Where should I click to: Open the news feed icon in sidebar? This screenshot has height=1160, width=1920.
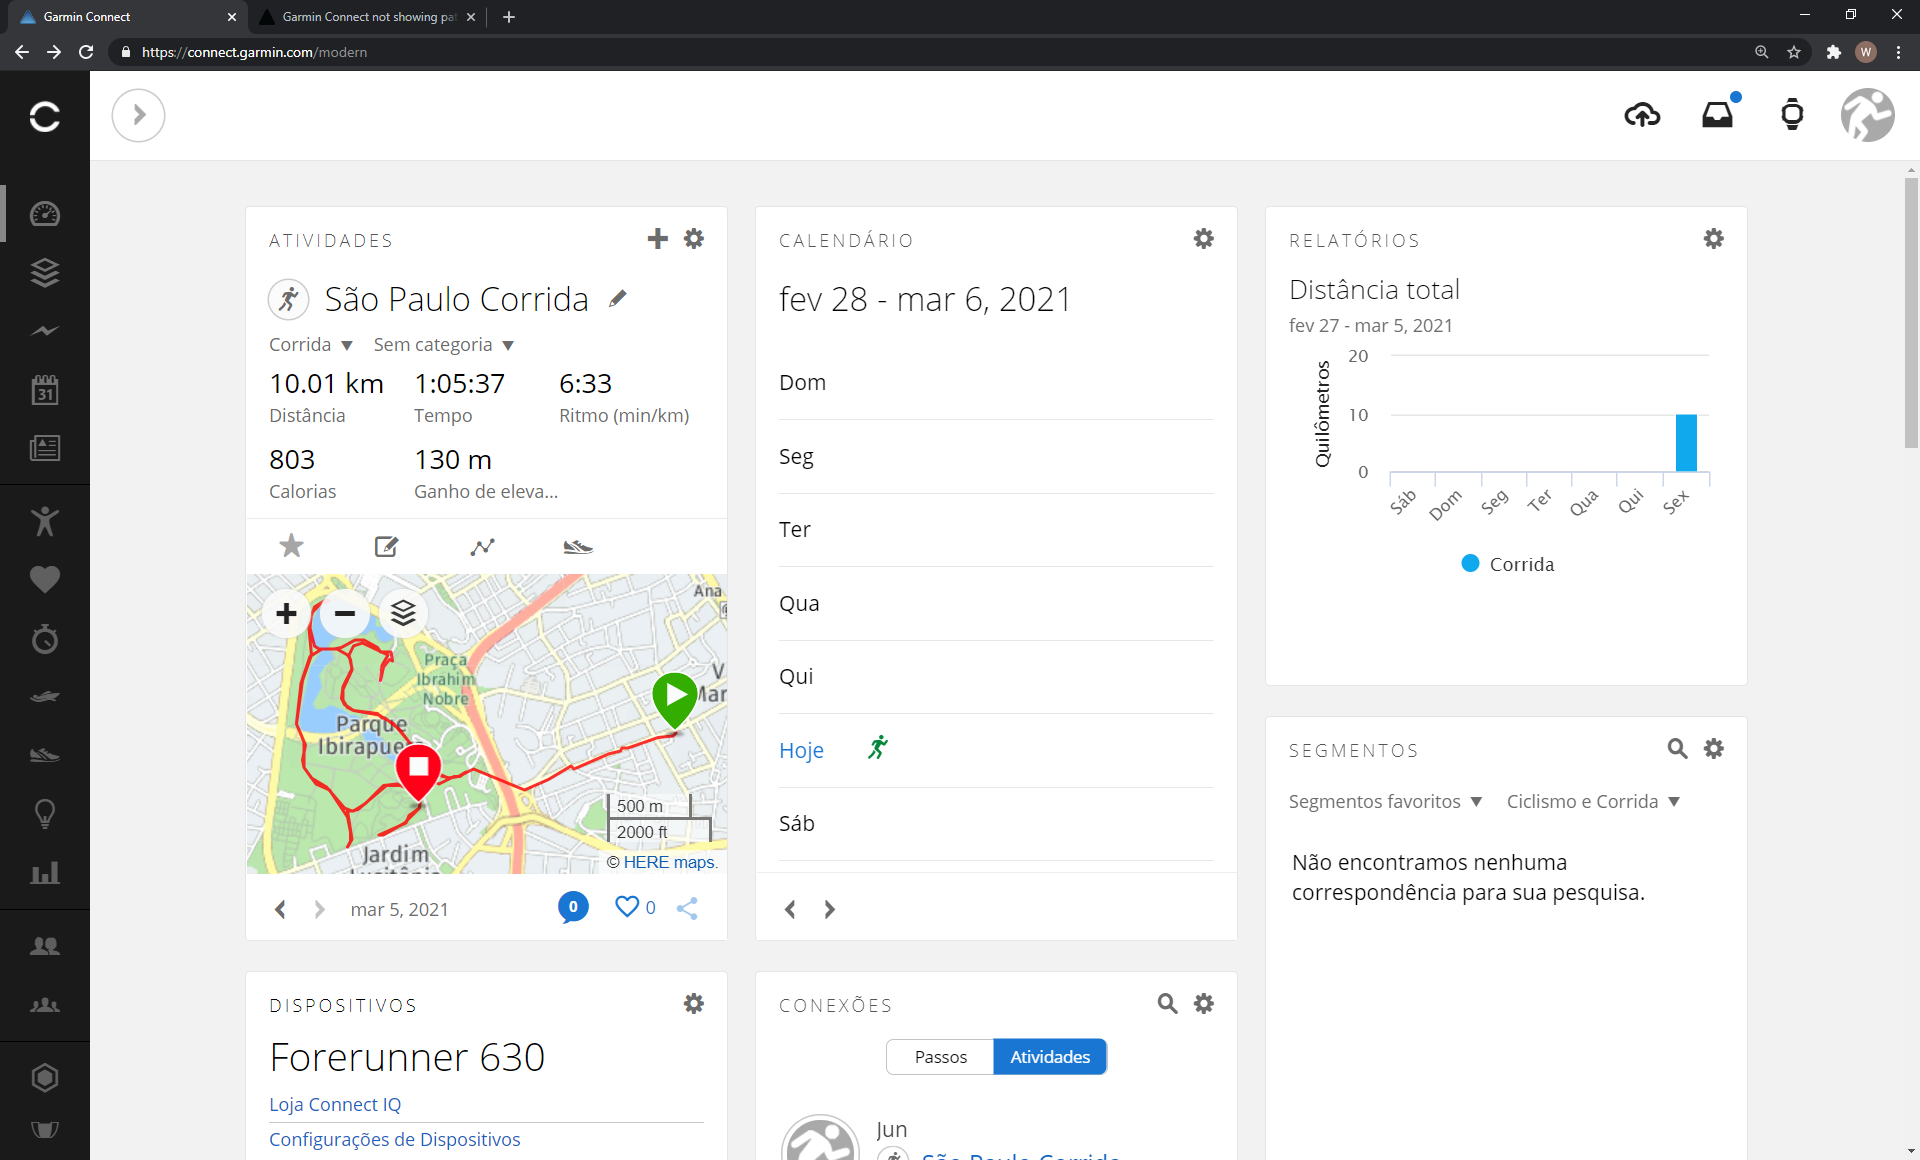pos(45,448)
